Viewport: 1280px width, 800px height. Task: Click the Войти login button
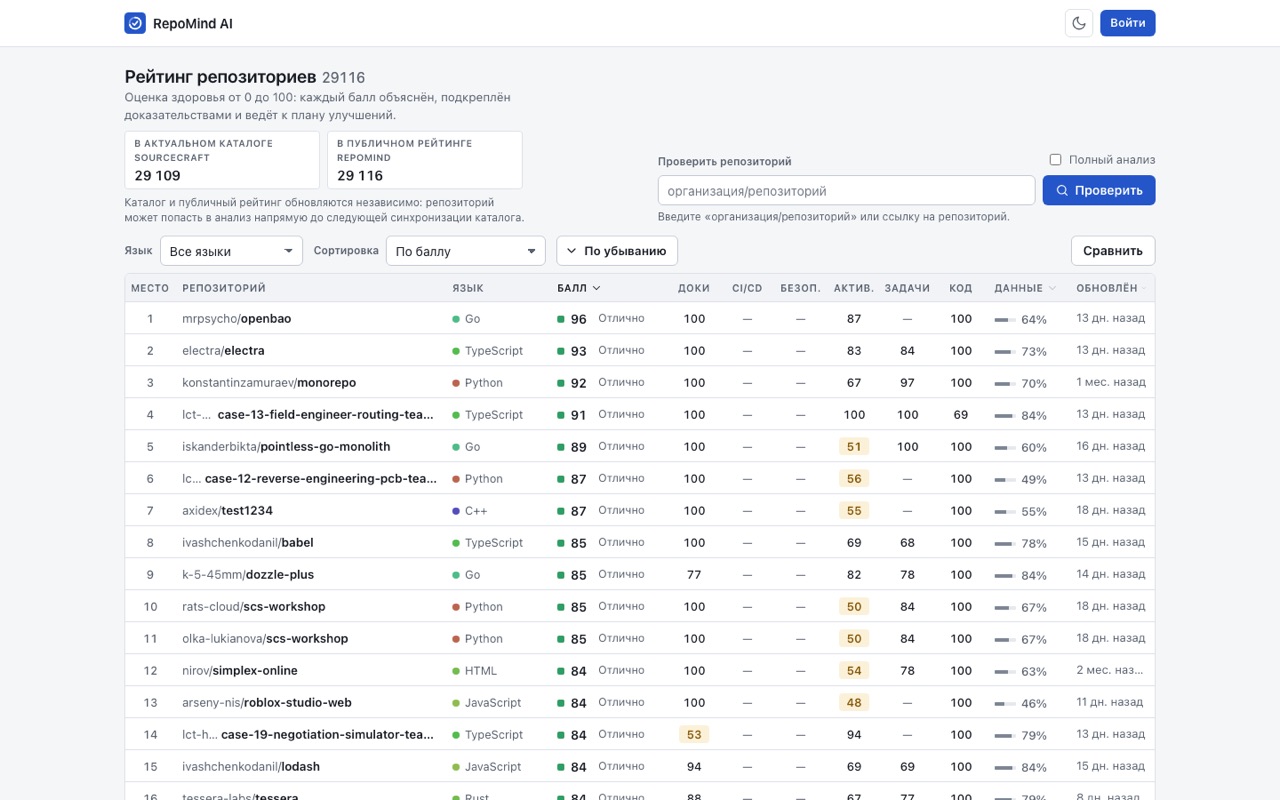click(1128, 23)
